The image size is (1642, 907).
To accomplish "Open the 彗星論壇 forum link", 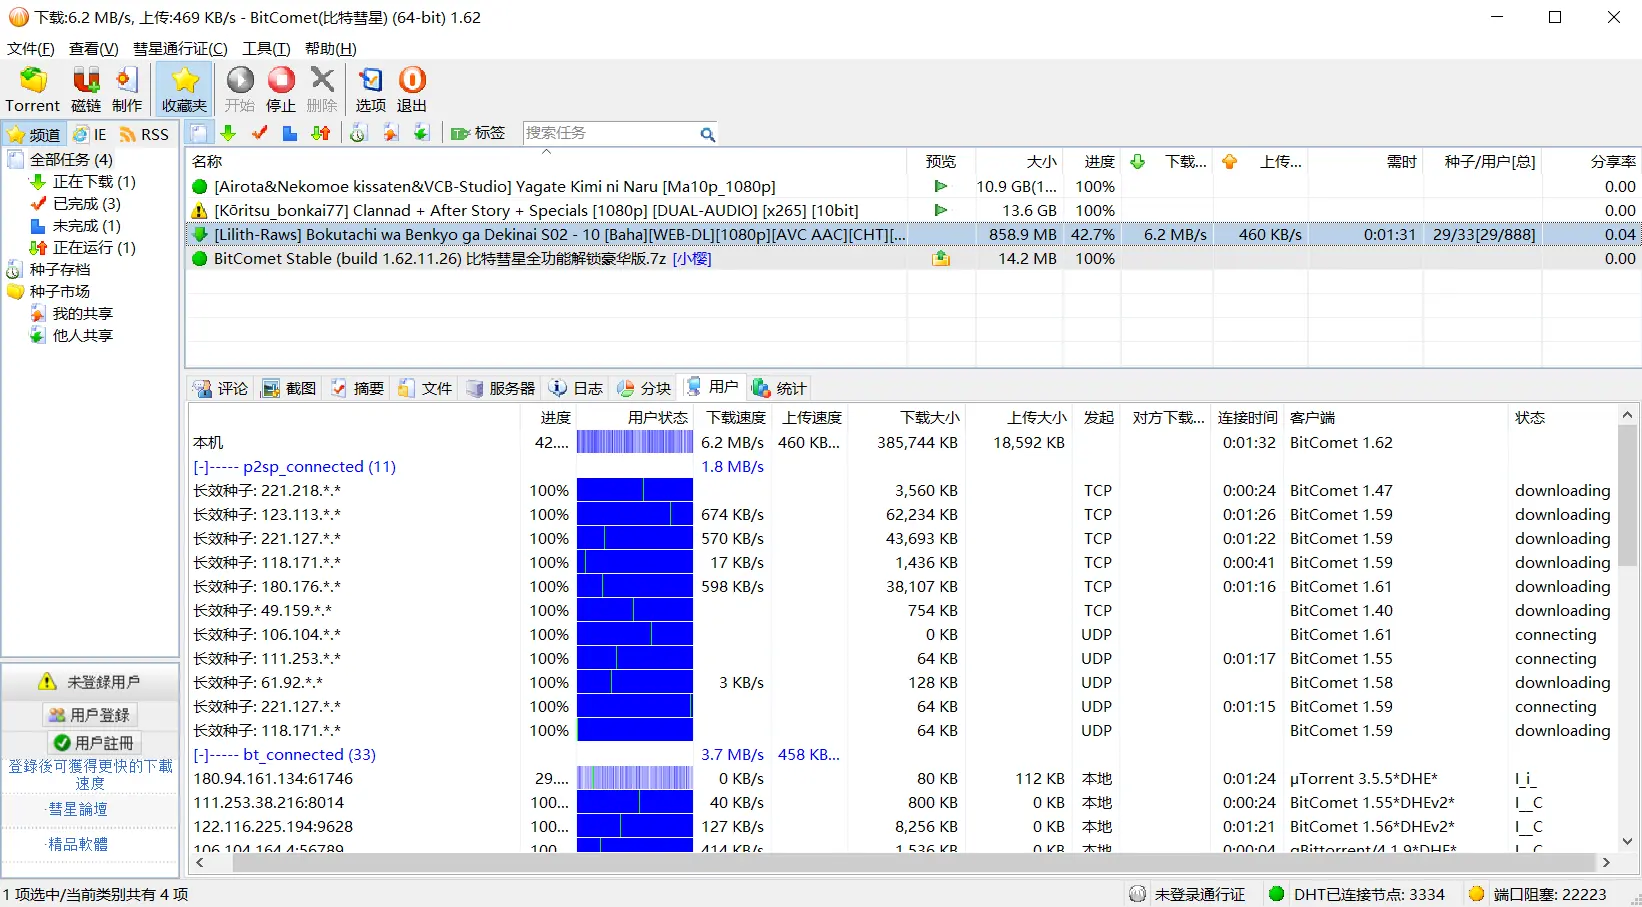I will point(78,809).
